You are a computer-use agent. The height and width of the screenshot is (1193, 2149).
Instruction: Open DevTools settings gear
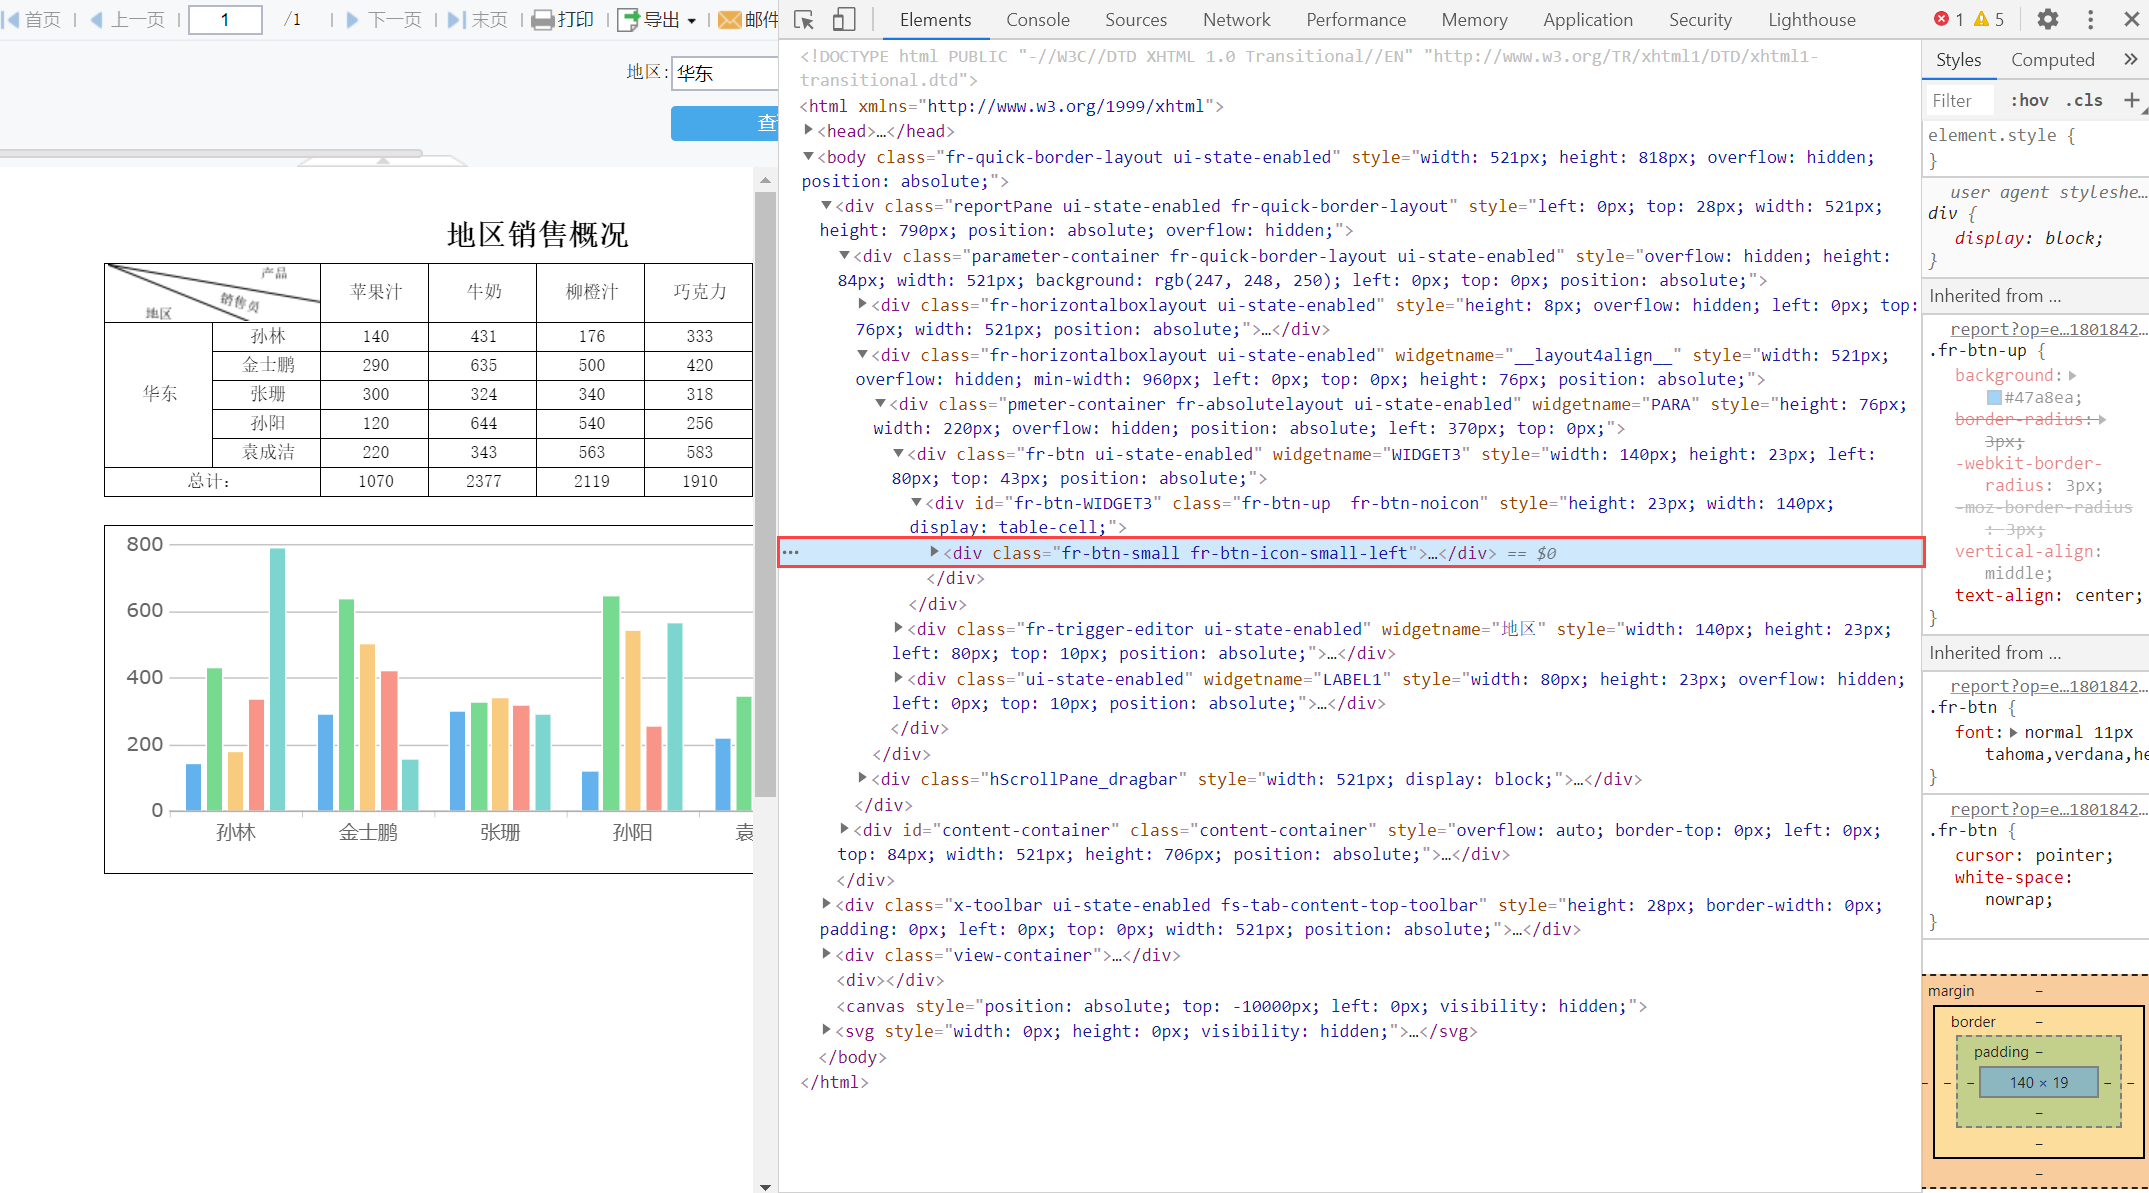2047,19
